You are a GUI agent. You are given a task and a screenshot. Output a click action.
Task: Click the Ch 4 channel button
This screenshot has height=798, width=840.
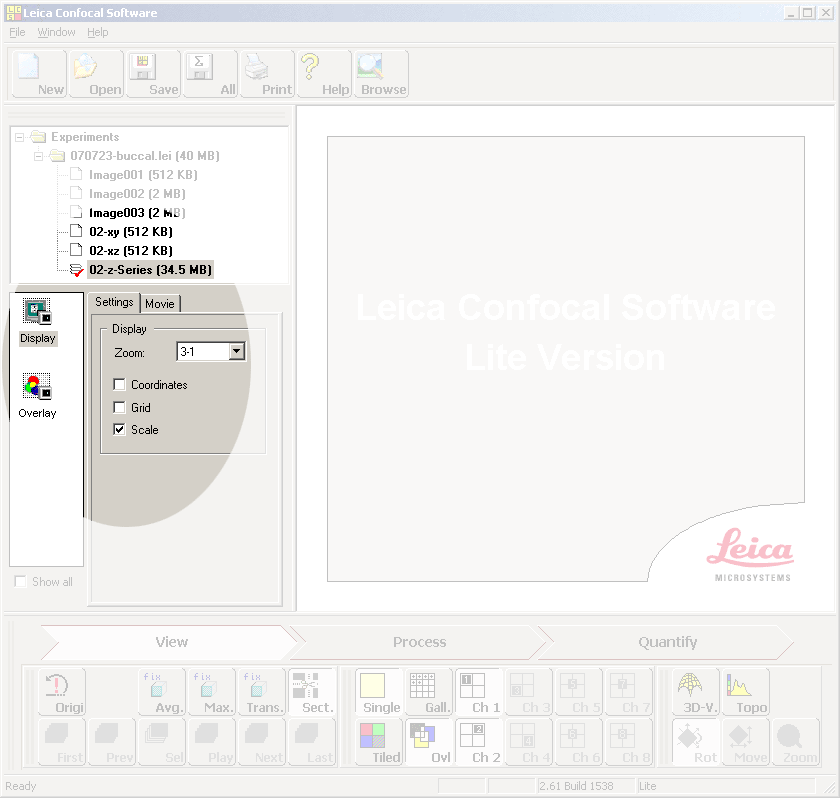tap(529, 742)
